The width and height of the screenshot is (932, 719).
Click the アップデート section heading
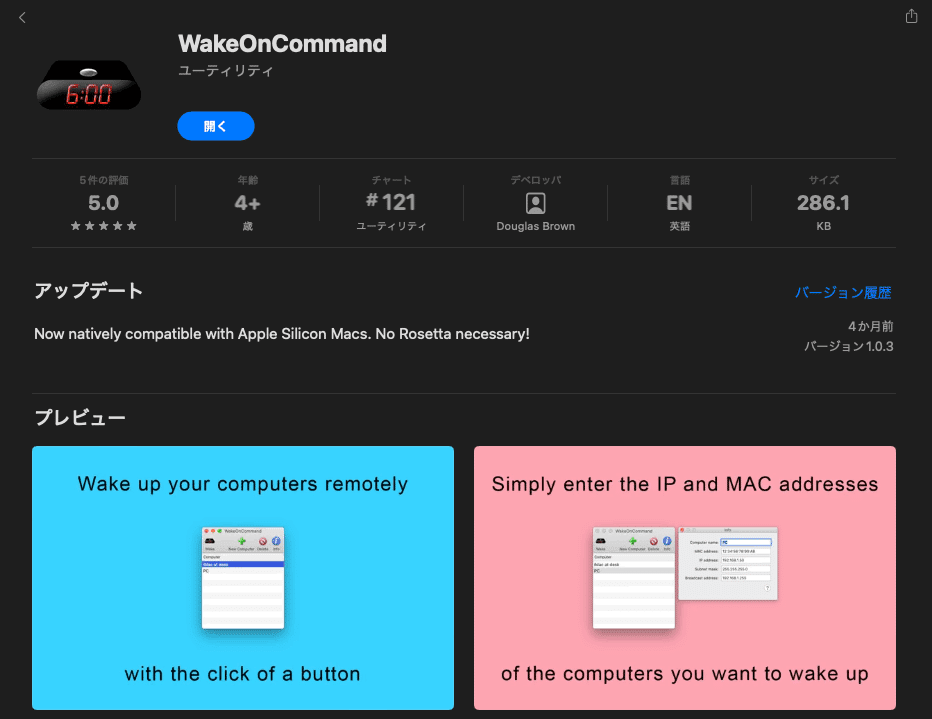tap(88, 291)
